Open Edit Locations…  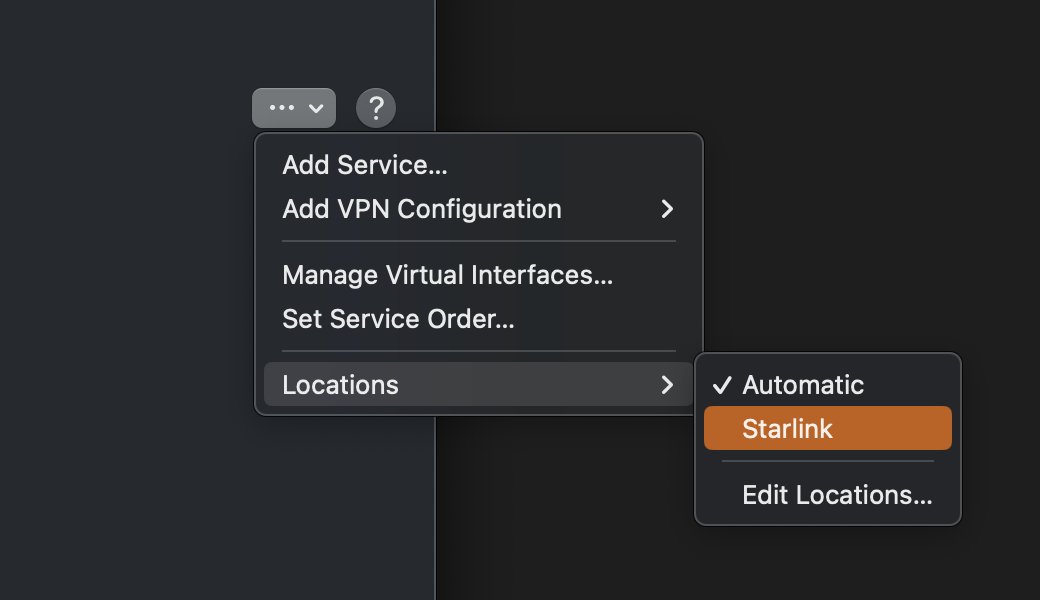coord(828,495)
